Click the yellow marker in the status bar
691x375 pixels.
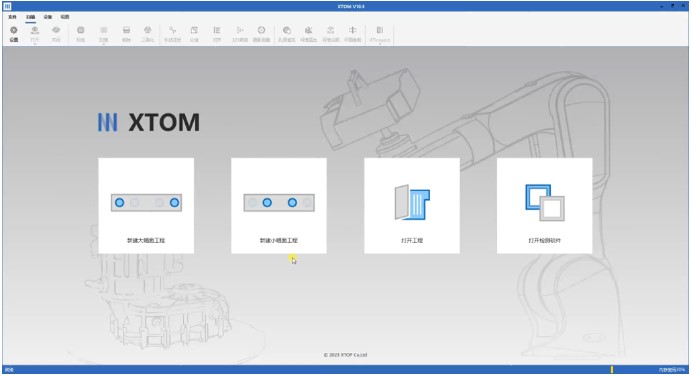click(612, 370)
